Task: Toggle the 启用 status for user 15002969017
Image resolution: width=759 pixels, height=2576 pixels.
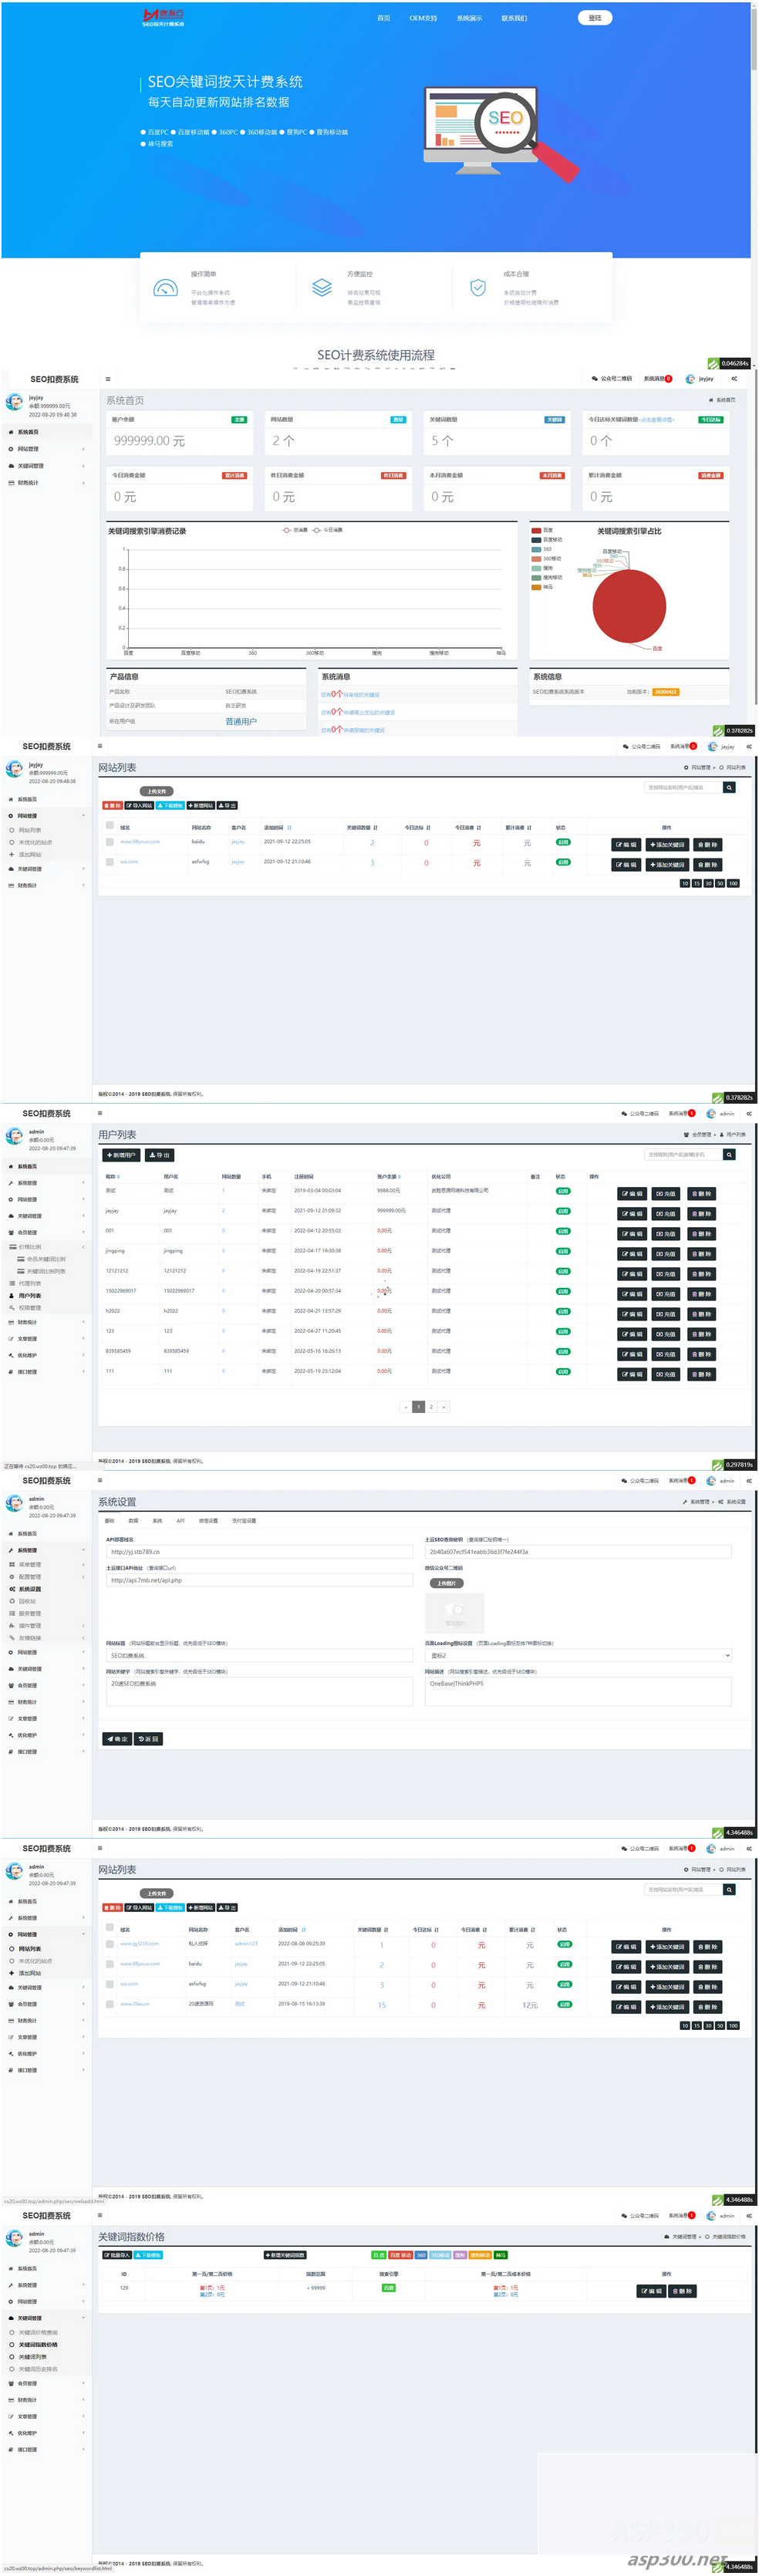Action: (563, 1291)
